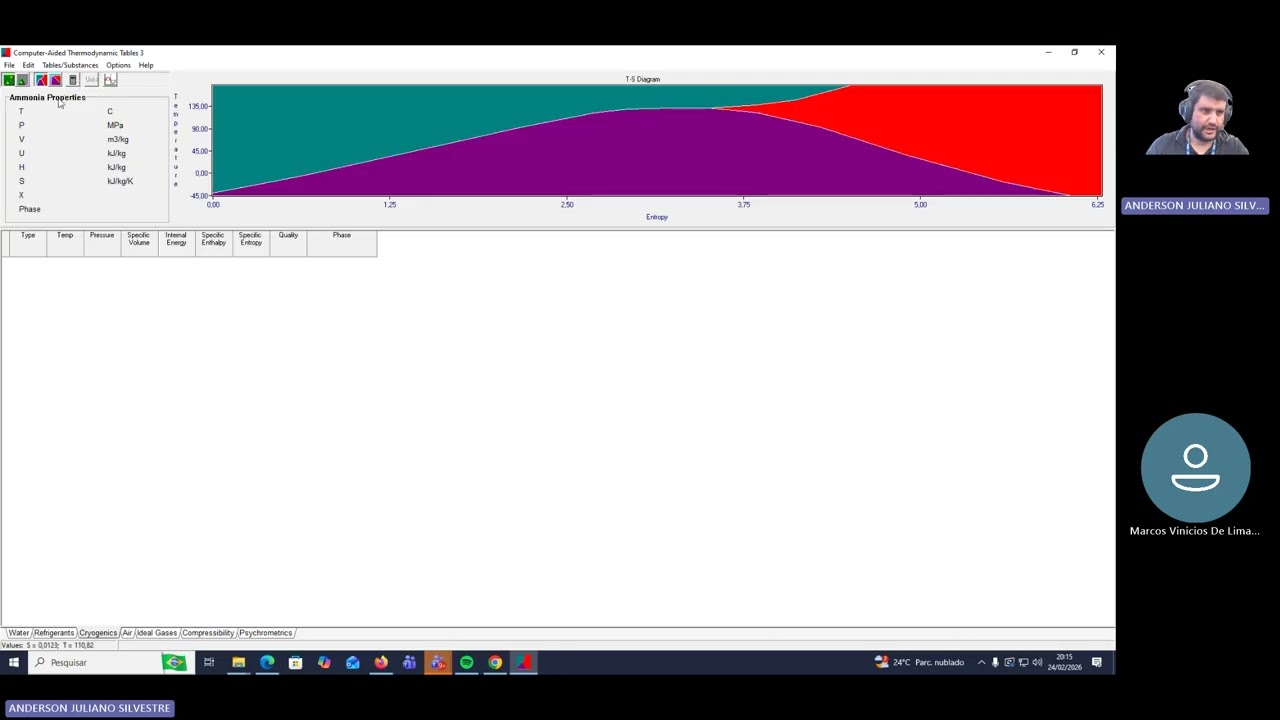Open File Explorer from the taskbar

click(x=238, y=662)
